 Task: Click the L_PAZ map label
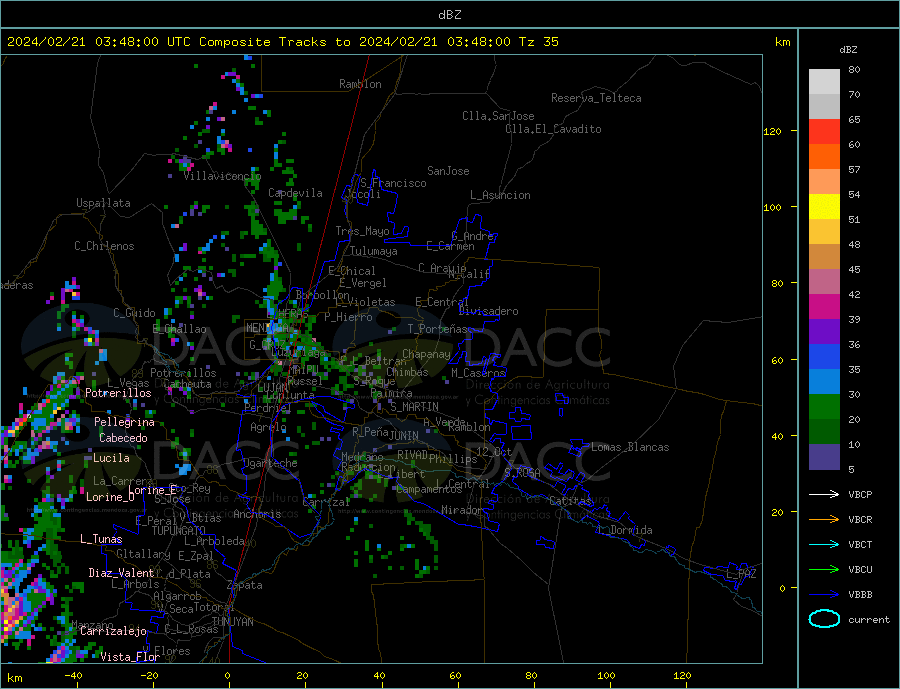[741, 574]
